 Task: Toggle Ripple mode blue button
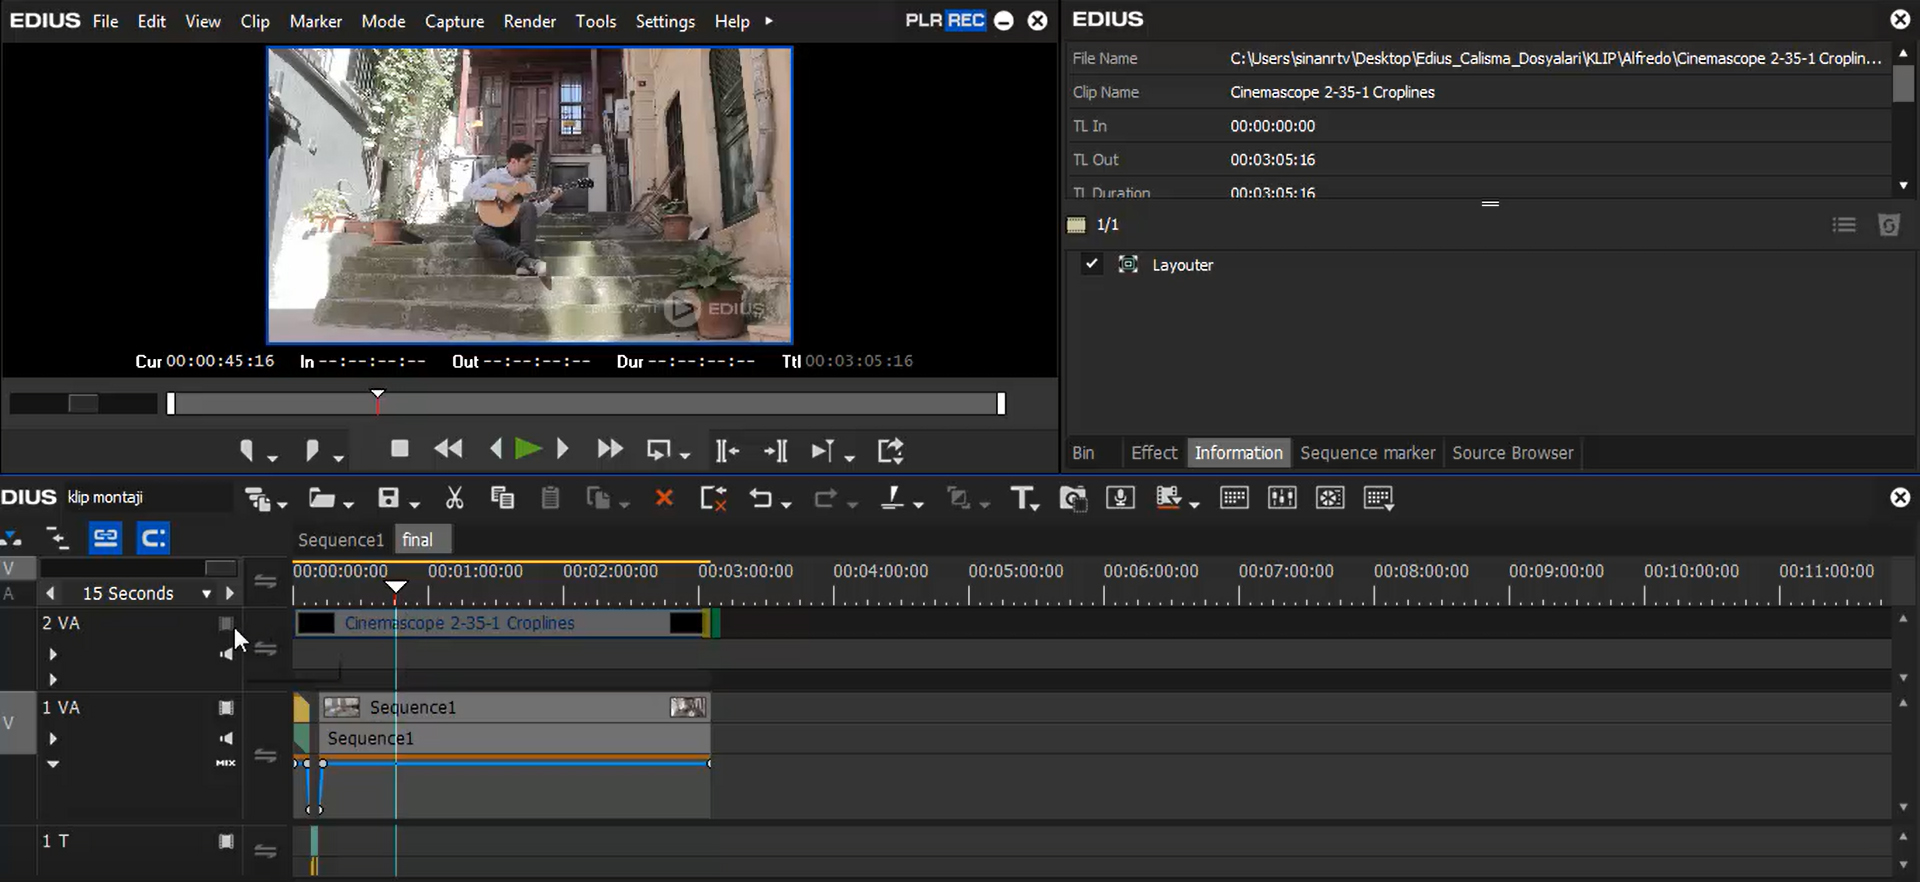(153, 538)
